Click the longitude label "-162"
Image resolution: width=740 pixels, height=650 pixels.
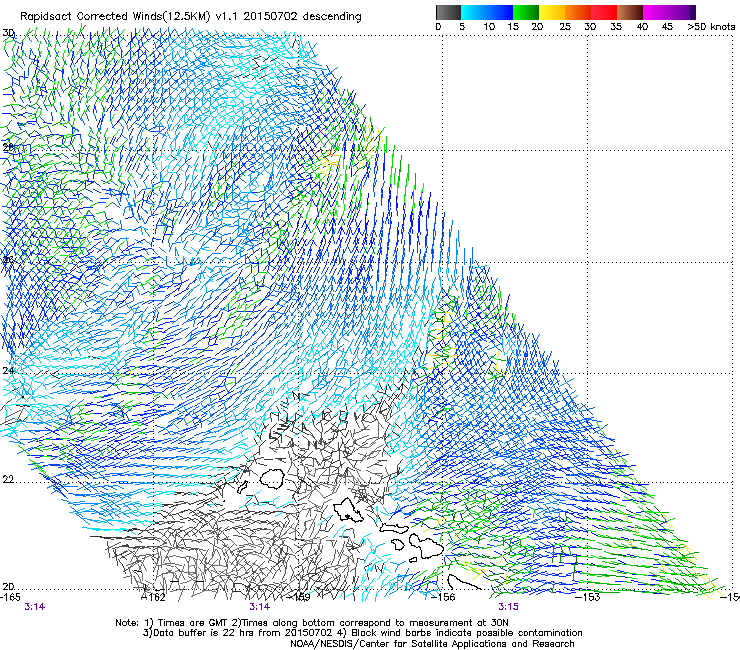point(154,597)
